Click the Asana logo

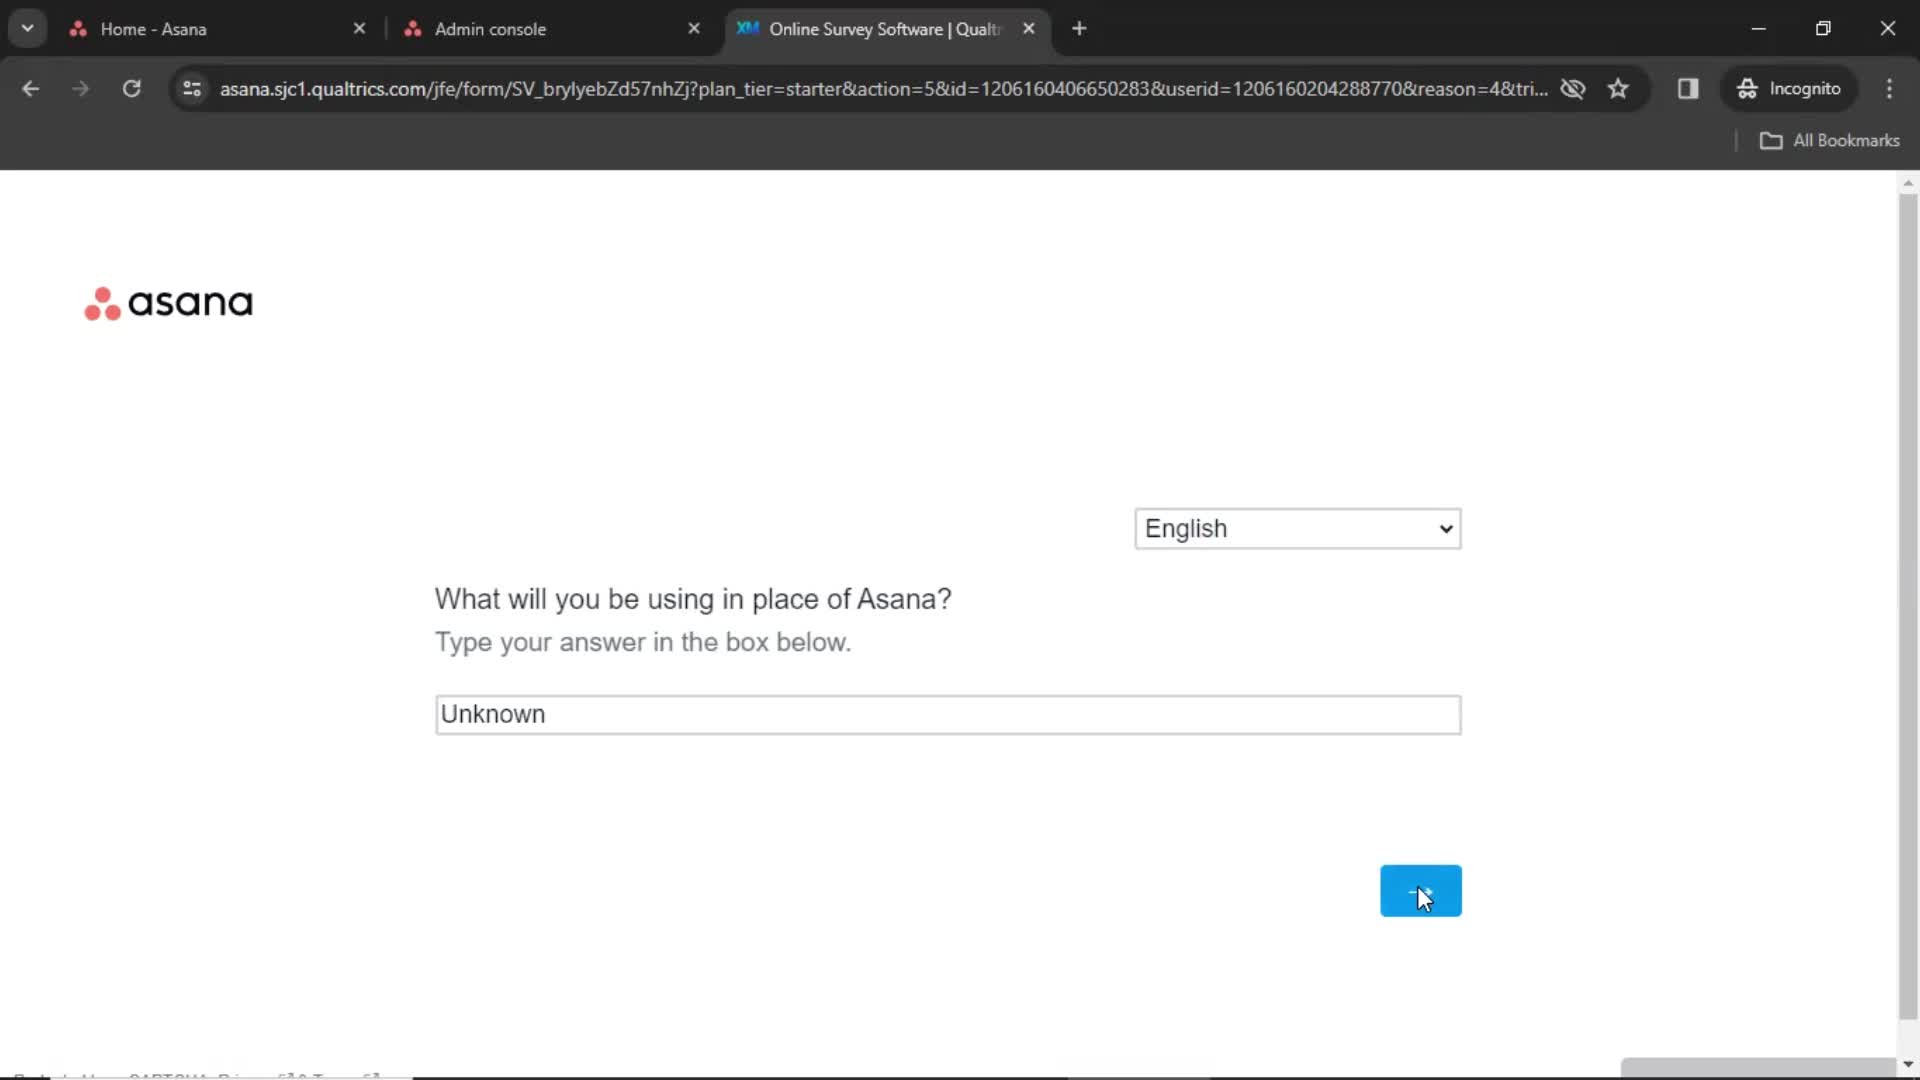(x=168, y=303)
